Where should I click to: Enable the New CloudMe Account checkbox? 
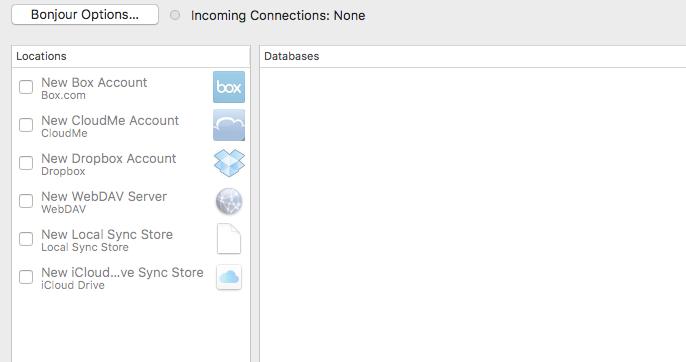(x=26, y=125)
